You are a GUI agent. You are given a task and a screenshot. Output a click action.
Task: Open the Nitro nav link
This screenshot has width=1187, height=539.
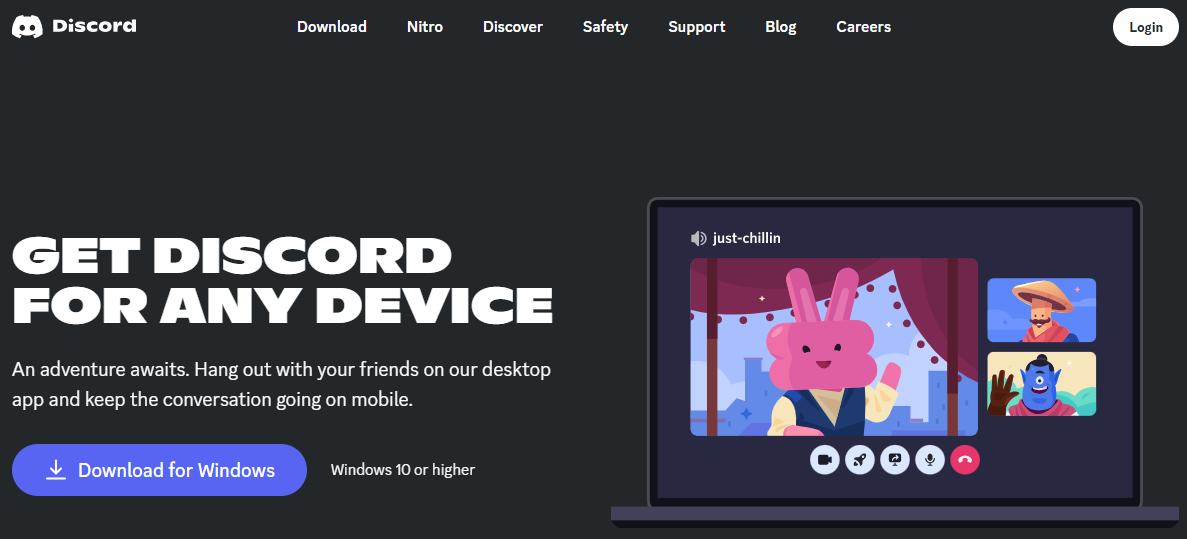pos(425,26)
